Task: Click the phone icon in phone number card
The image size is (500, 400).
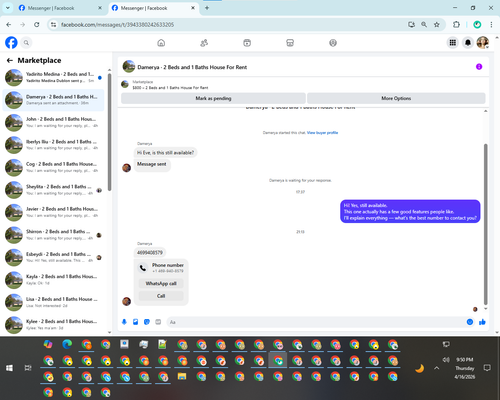Action: pyautogui.click(x=143, y=268)
